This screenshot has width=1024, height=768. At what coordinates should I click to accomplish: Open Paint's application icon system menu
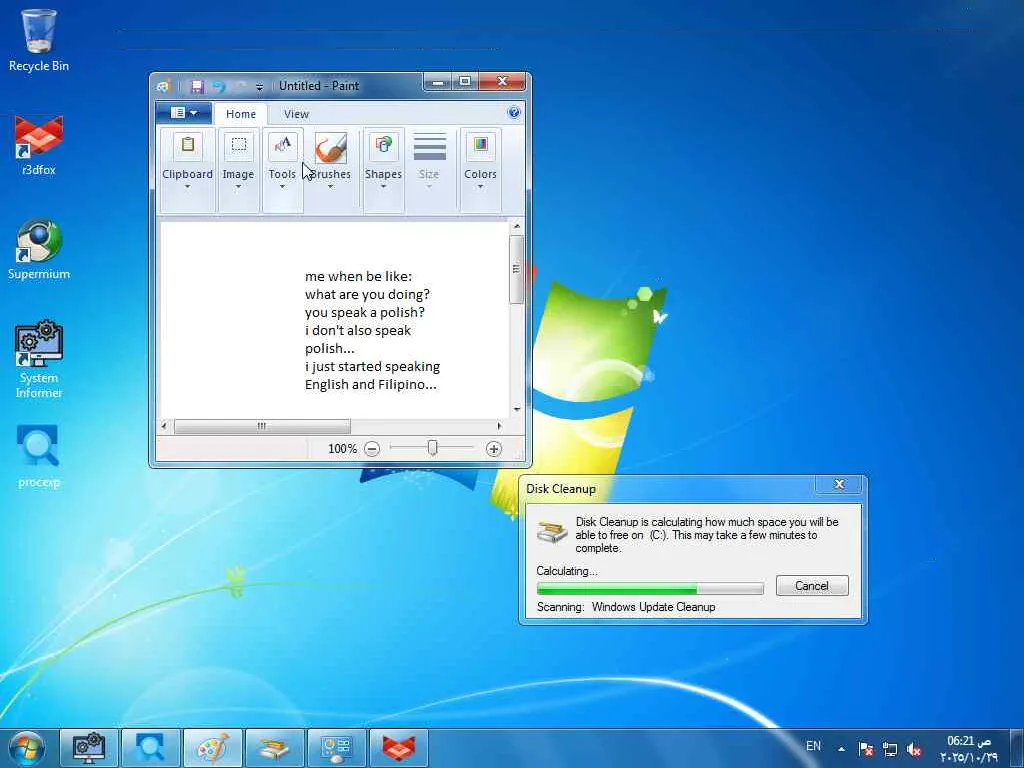pos(164,86)
